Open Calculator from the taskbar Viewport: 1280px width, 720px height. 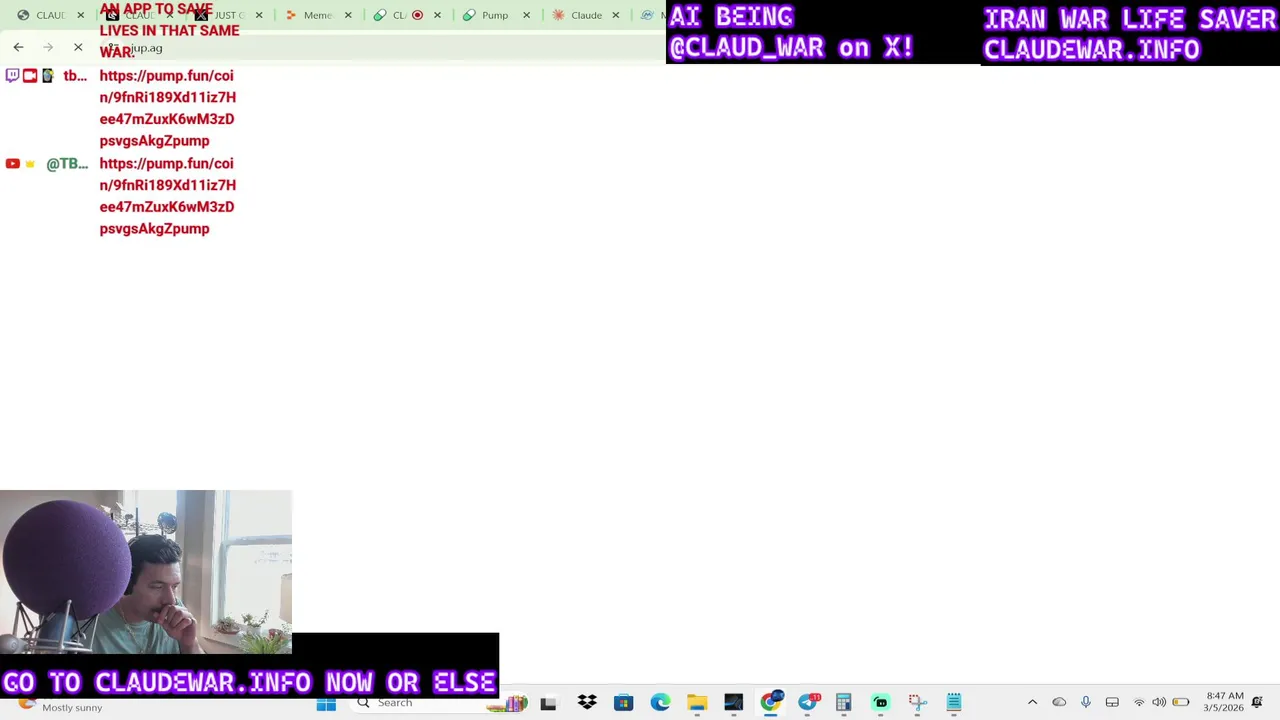pos(844,703)
